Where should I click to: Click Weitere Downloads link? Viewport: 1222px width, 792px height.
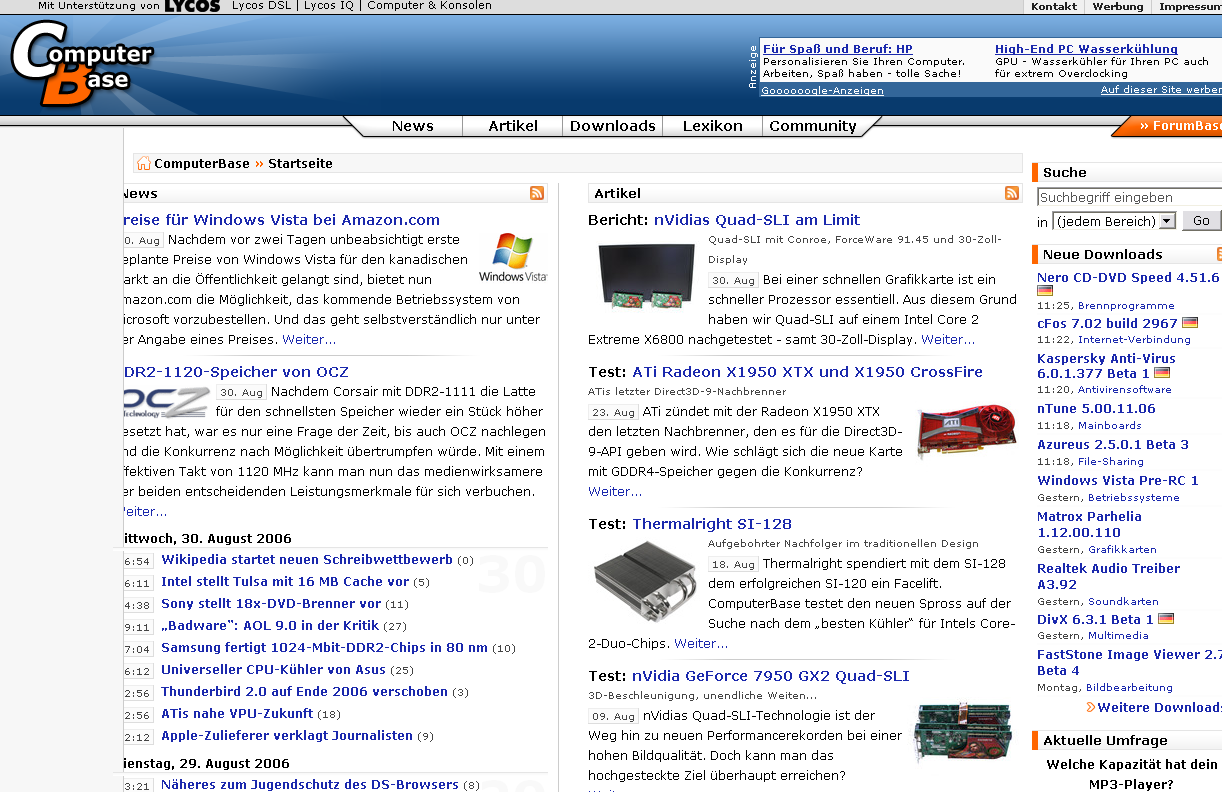[1154, 708]
